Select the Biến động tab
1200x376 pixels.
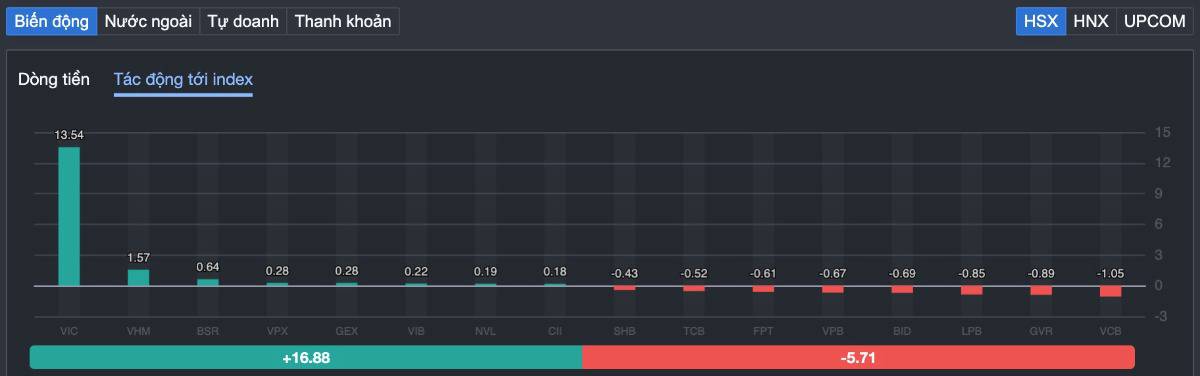[51, 21]
